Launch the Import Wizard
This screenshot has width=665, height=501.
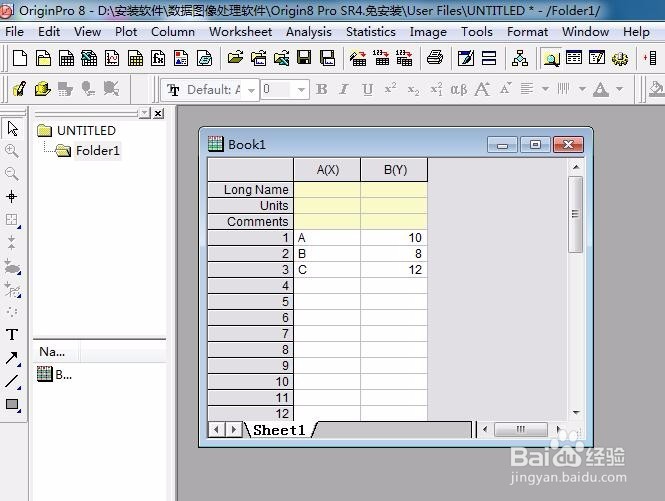pyautogui.click(x=358, y=58)
